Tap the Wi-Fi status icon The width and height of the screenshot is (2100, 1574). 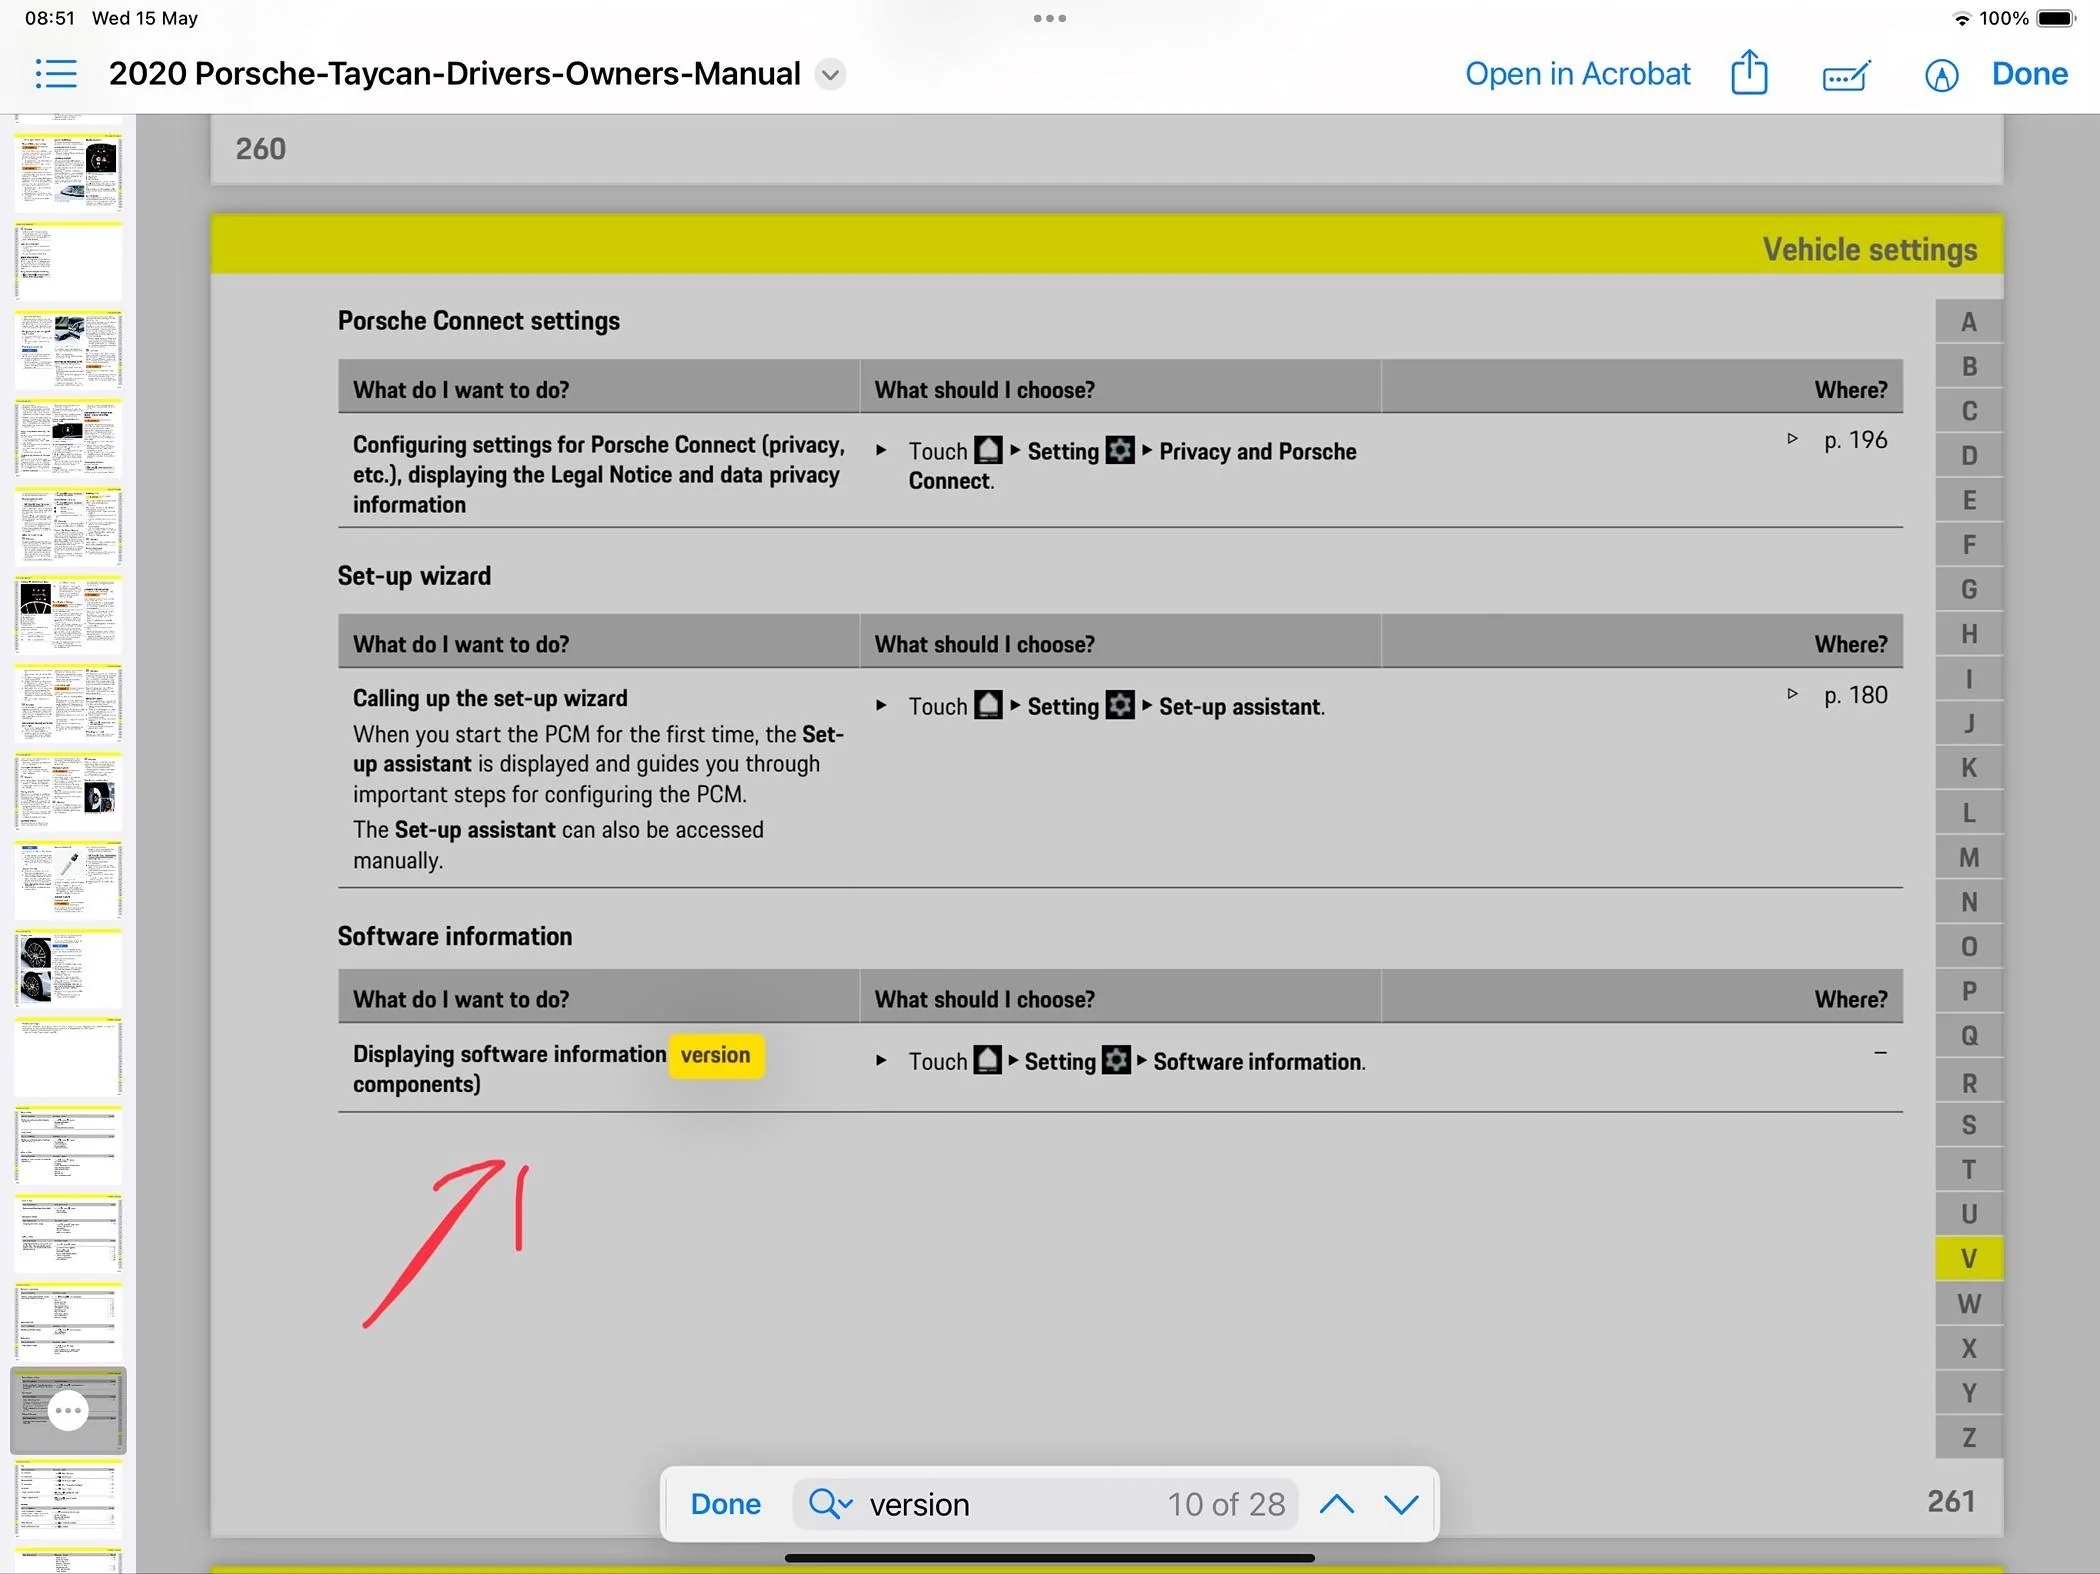1961,19
